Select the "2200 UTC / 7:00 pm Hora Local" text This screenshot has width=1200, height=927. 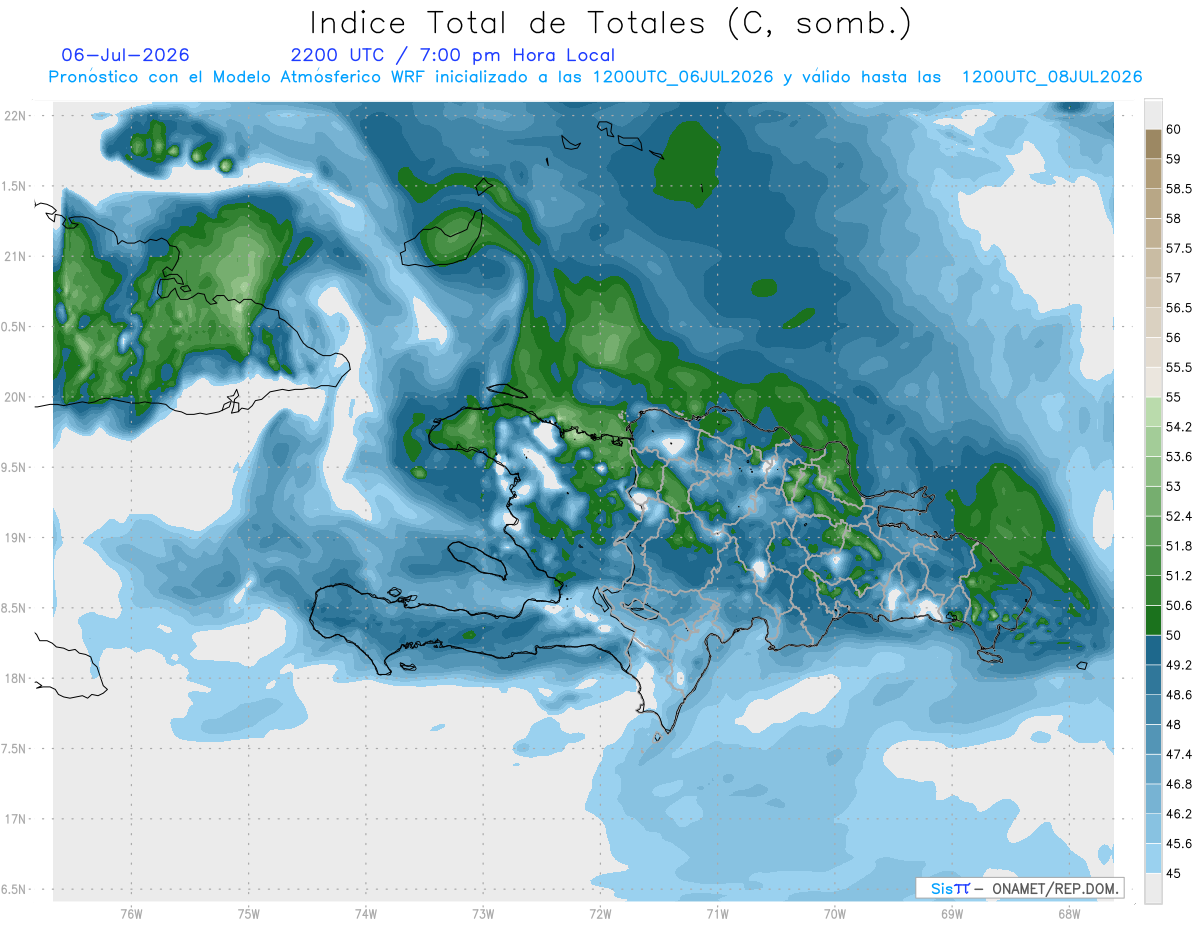tap(453, 56)
